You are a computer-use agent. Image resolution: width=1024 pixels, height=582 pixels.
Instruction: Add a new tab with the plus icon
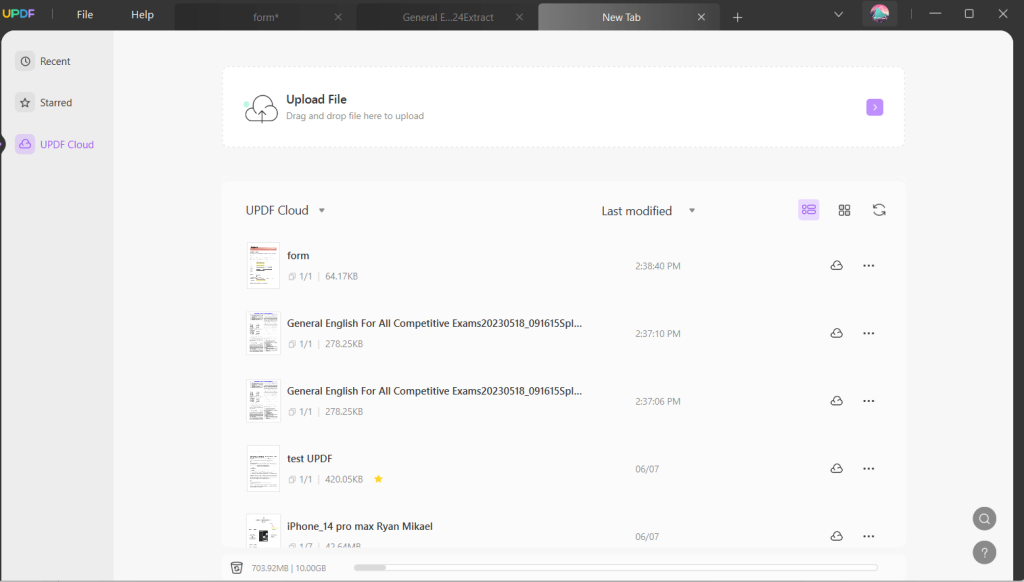(x=737, y=18)
